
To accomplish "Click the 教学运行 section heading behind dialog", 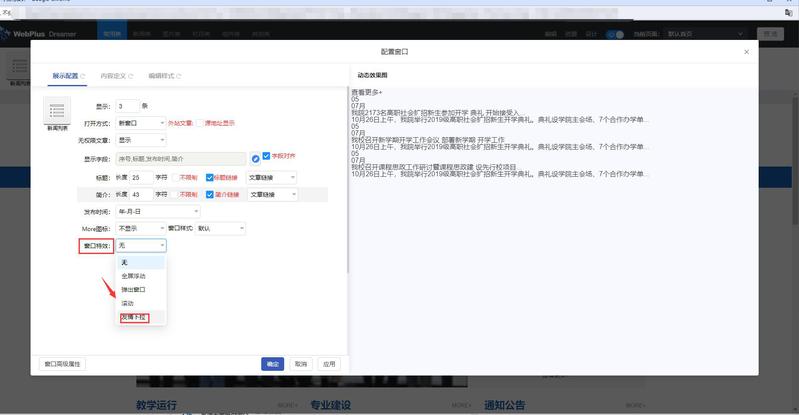I will point(156,405).
